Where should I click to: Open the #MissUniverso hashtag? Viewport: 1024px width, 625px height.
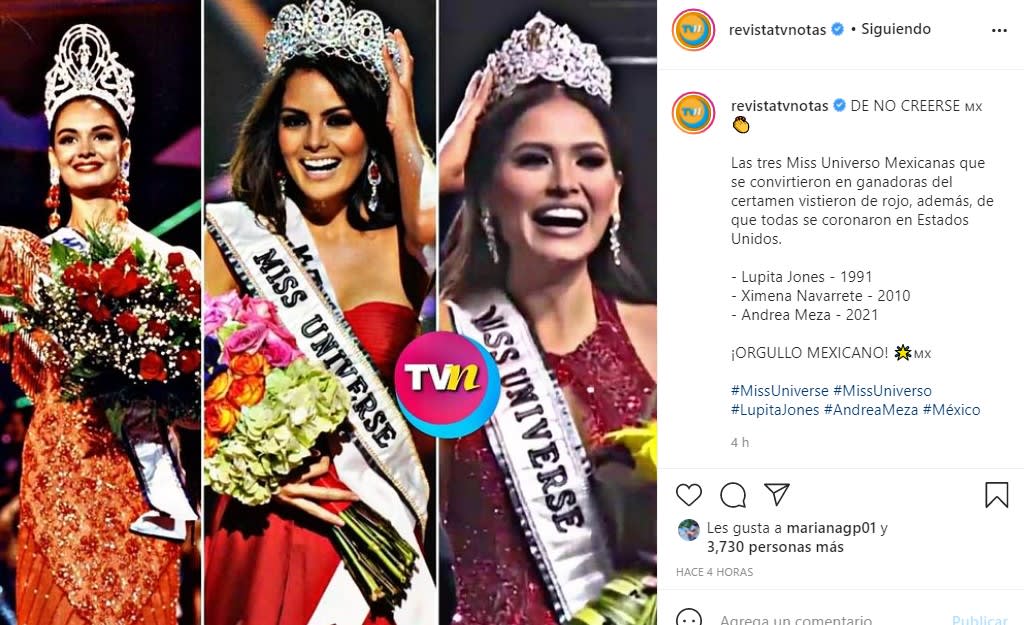tap(882, 391)
